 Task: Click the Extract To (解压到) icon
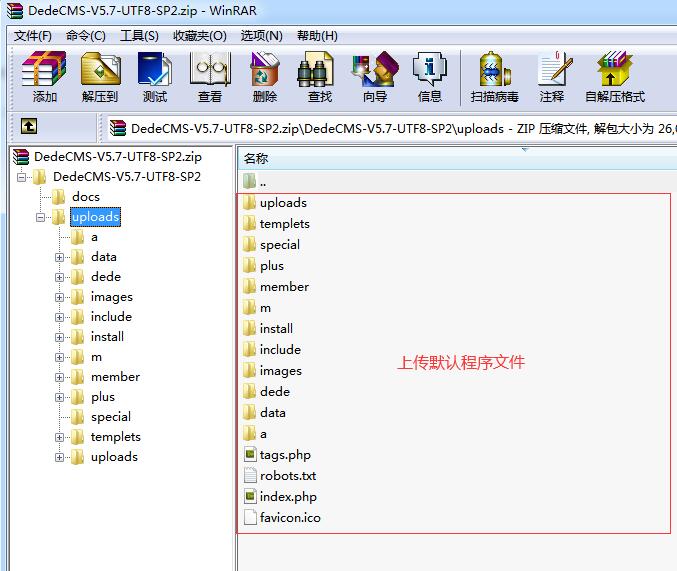[100, 77]
